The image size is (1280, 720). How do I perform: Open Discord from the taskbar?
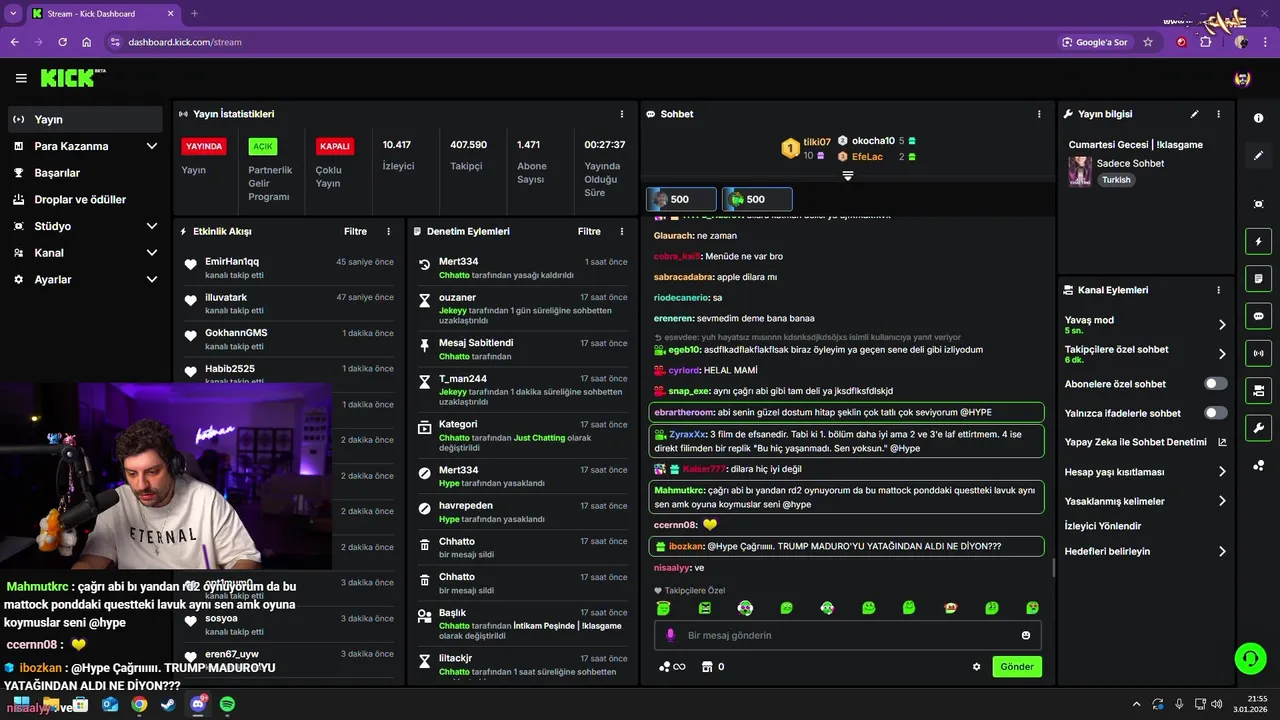(198, 705)
